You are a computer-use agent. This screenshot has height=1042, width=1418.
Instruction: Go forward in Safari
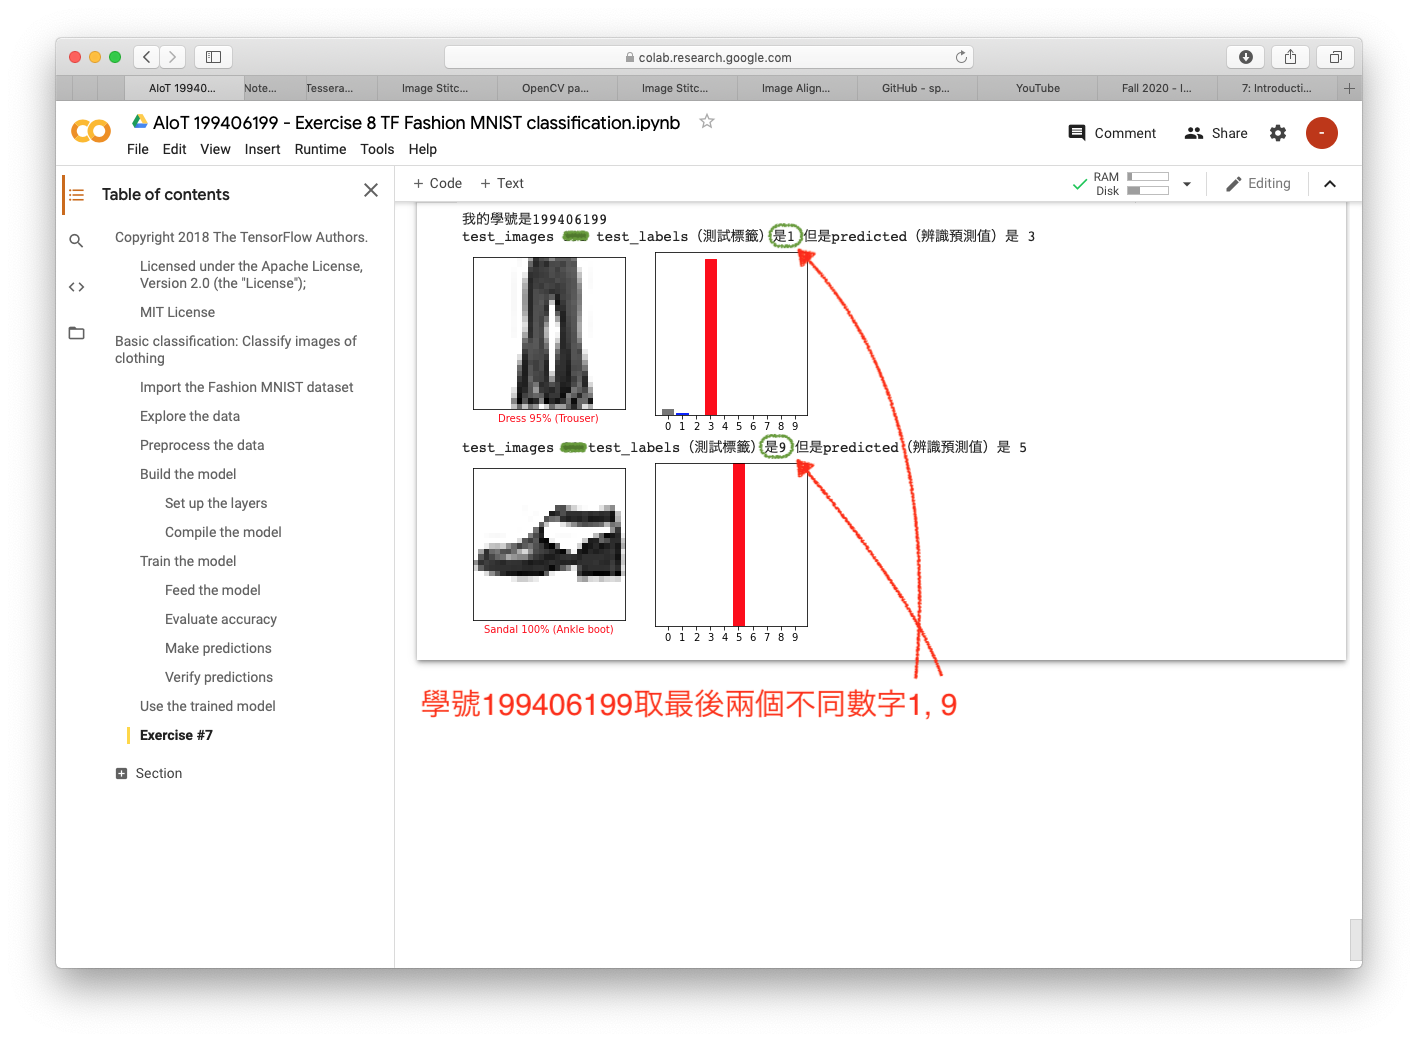click(x=173, y=57)
